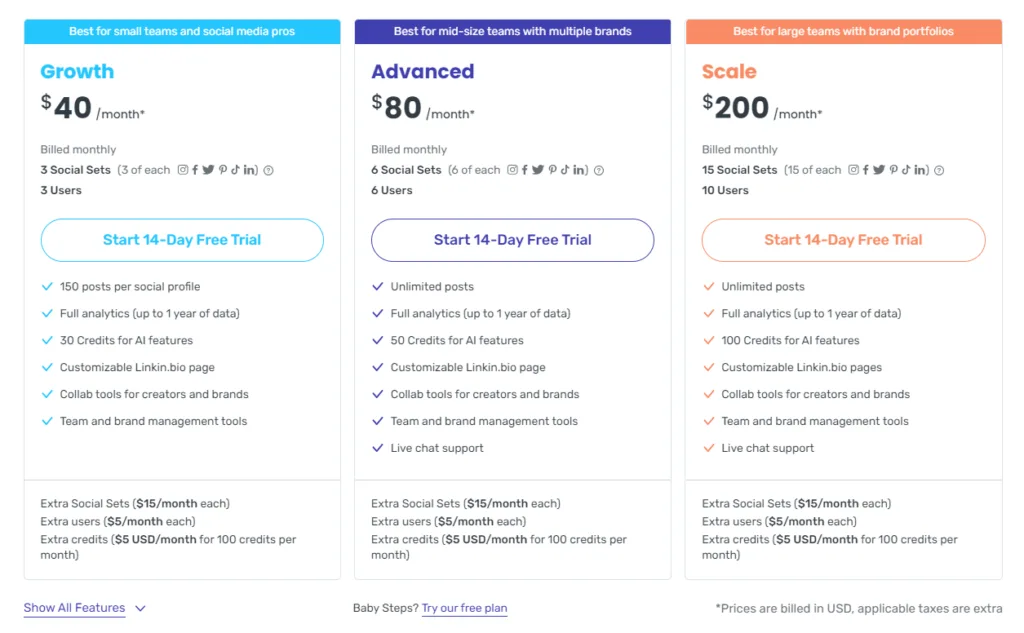Start the Advanced plan 14-day free trial
The image size is (1024, 633).
coord(512,240)
